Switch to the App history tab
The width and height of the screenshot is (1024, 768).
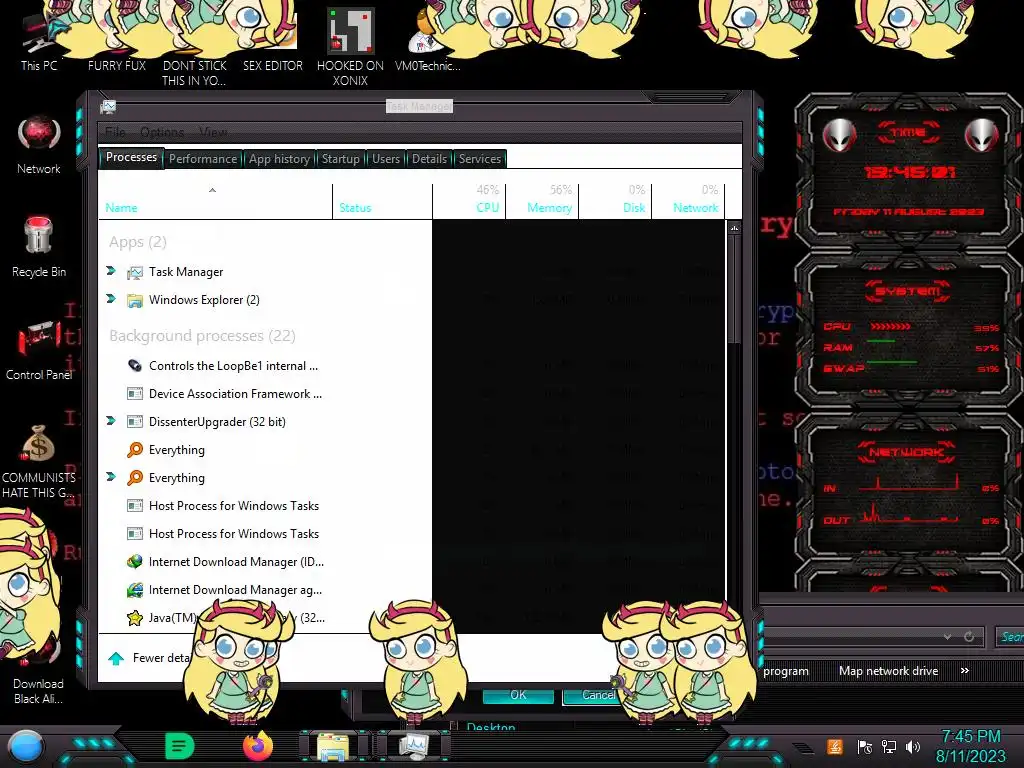[x=280, y=159]
